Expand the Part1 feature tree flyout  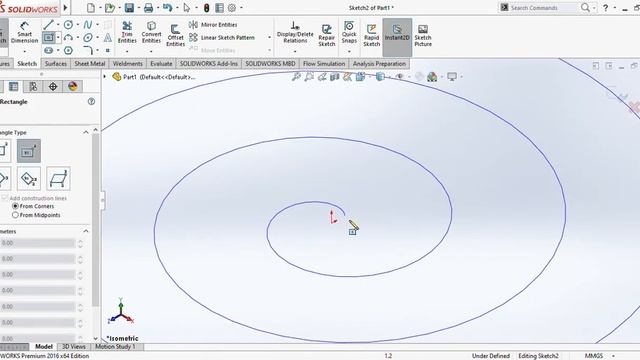point(105,77)
